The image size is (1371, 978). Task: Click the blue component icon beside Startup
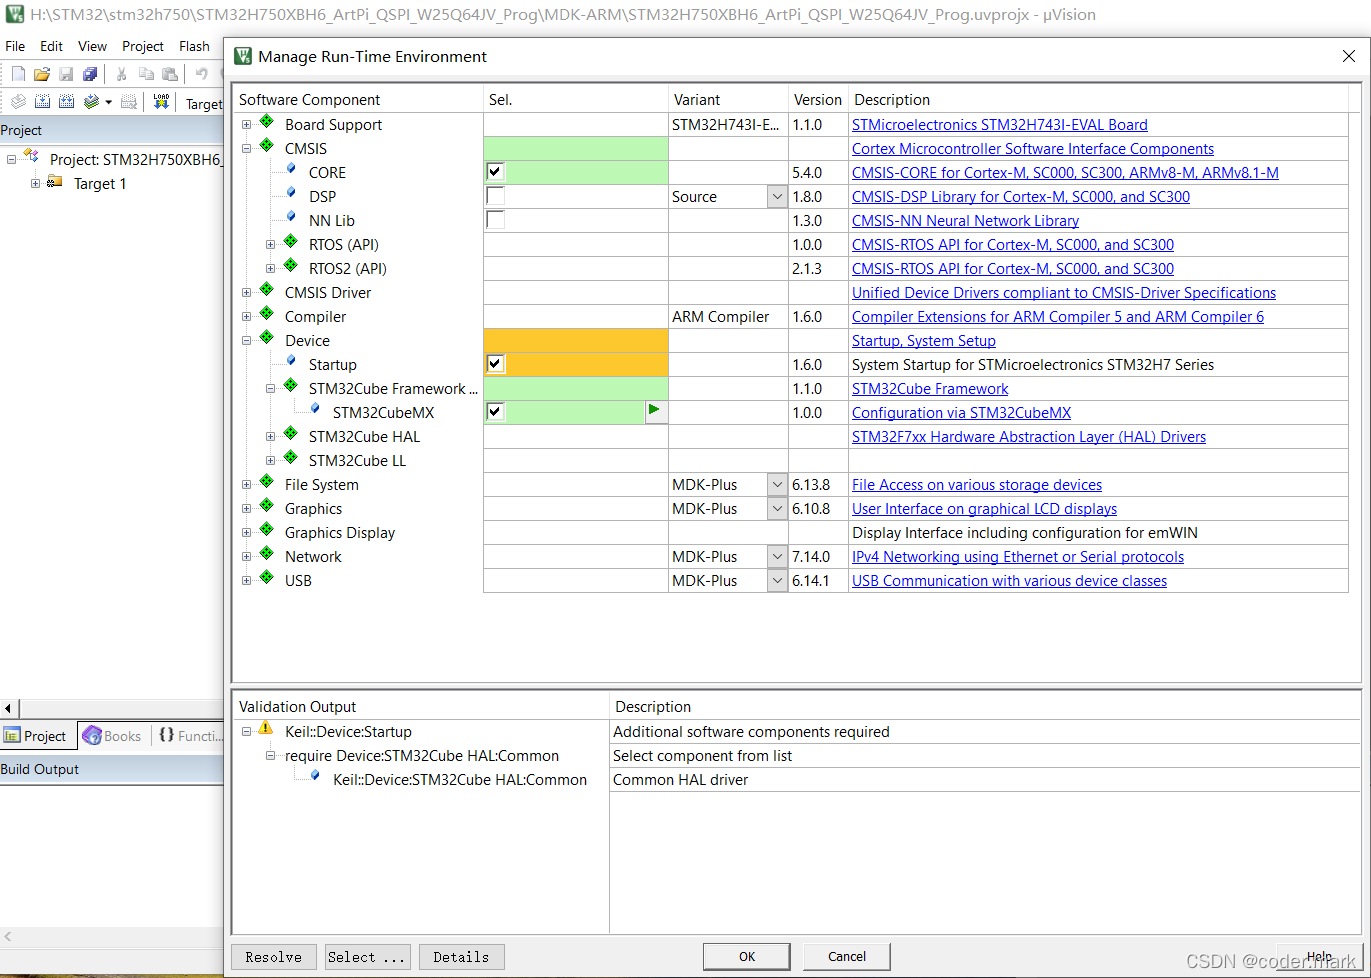(291, 362)
